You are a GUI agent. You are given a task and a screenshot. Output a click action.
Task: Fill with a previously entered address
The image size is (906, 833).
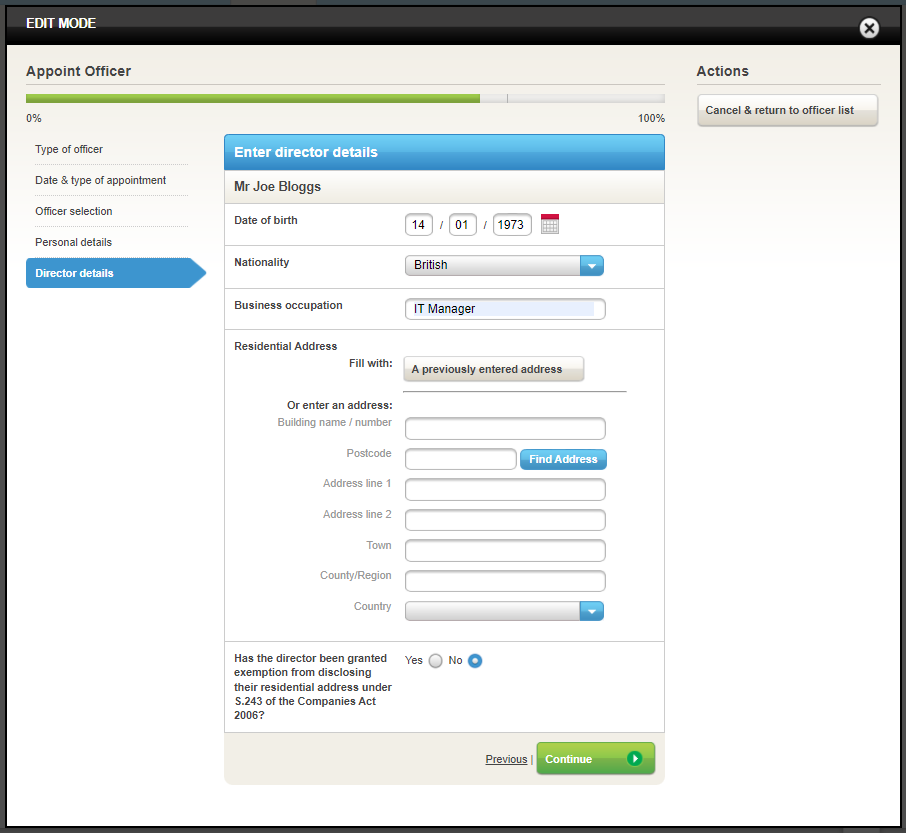tap(493, 369)
